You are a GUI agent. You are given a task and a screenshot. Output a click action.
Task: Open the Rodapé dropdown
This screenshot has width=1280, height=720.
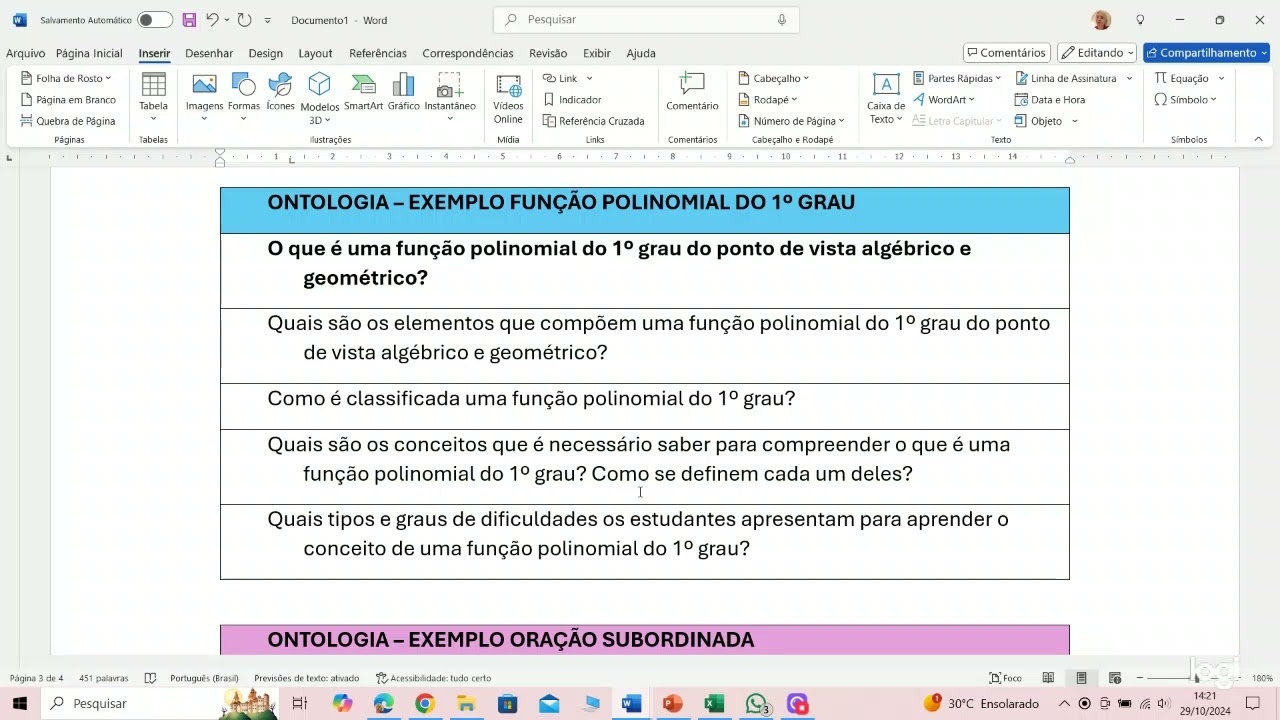pyautogui.click(x=769, y=100)
